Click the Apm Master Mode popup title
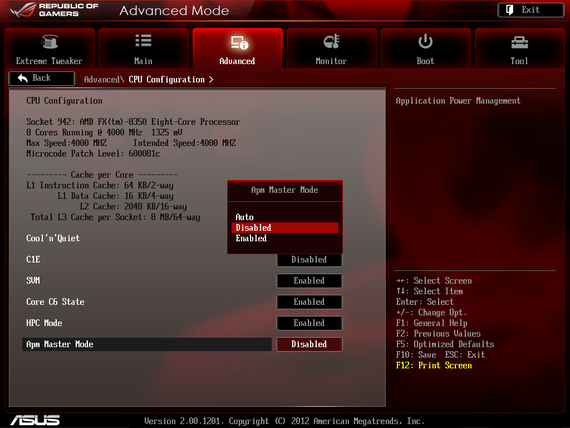Image resolution: width=570 pixels, height=428 pixels. click(285, 190)
